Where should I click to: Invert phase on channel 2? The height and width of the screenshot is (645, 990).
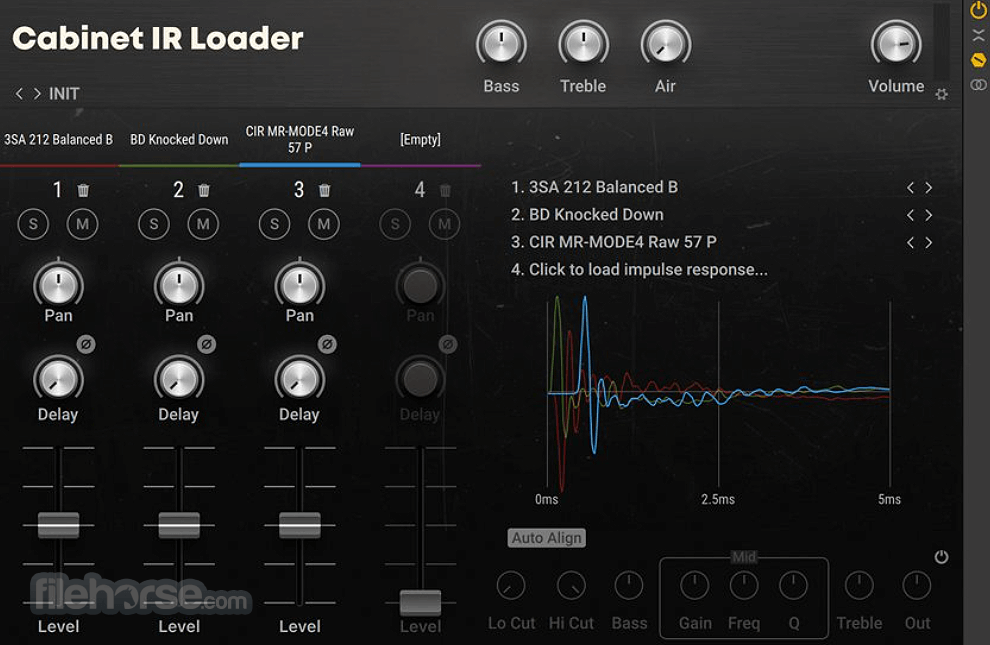206,344
